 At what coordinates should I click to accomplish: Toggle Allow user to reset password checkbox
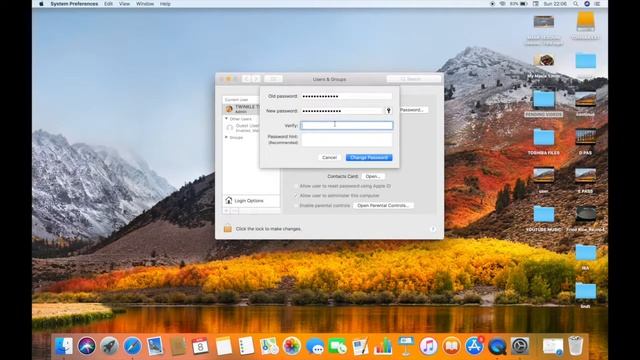coord(296,186)
